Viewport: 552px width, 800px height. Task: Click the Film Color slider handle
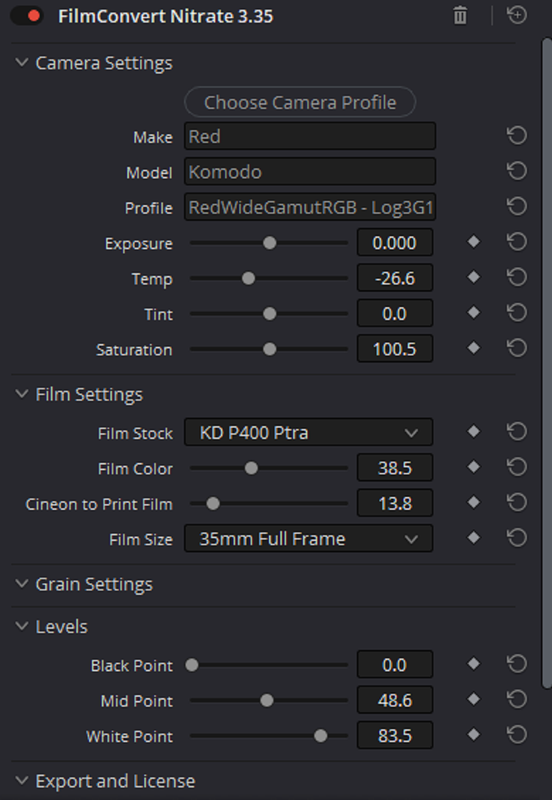251,468
